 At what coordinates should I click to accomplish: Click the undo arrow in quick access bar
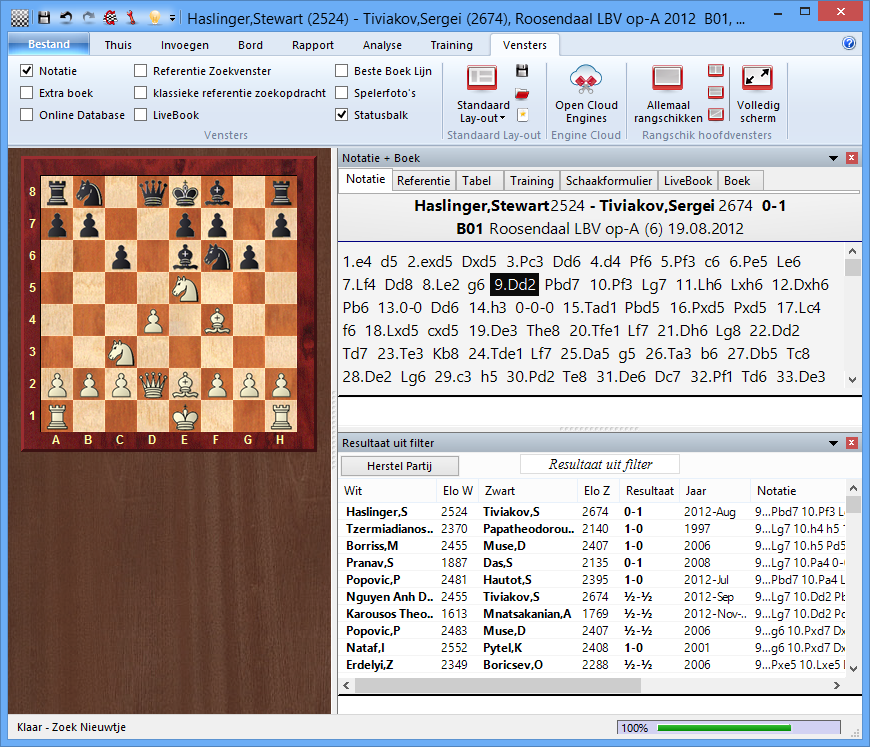tap(66, 17)
